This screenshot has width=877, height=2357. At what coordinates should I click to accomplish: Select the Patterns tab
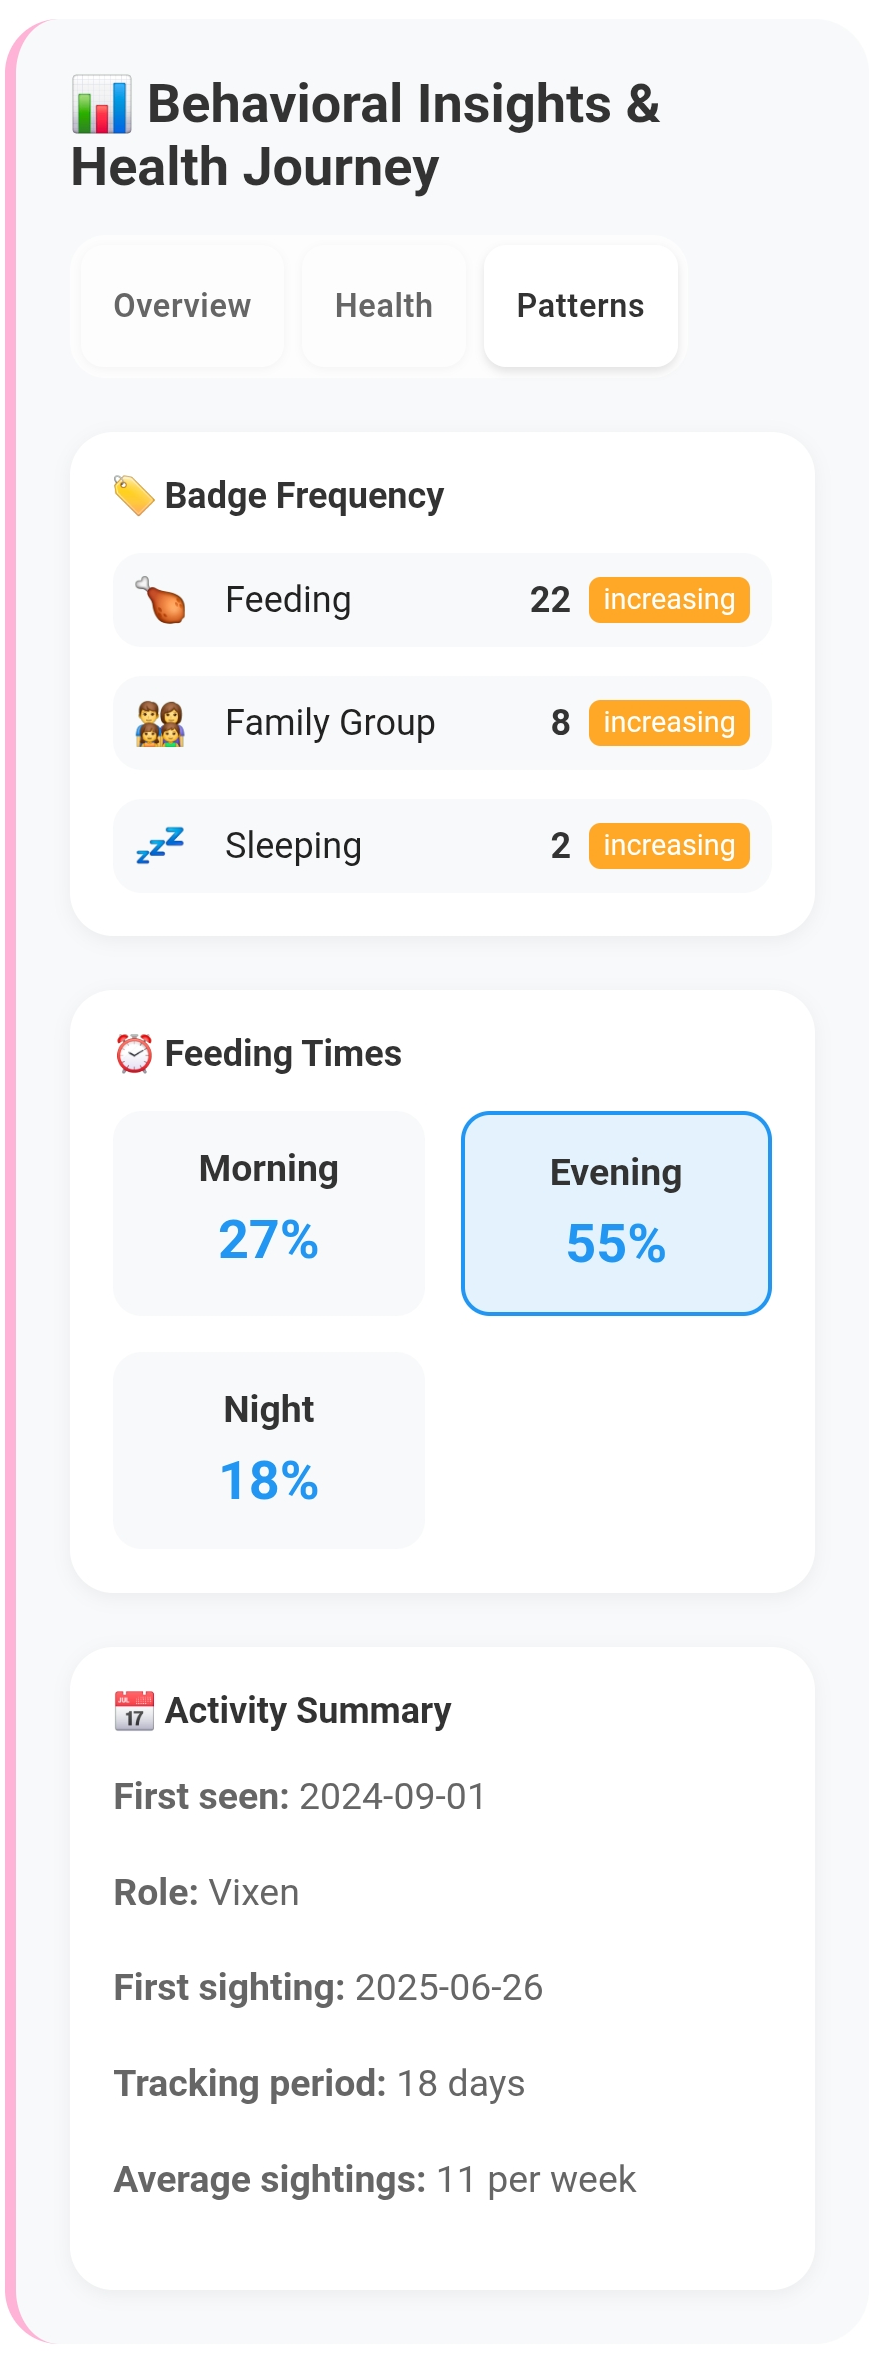(x=580, y=306)
